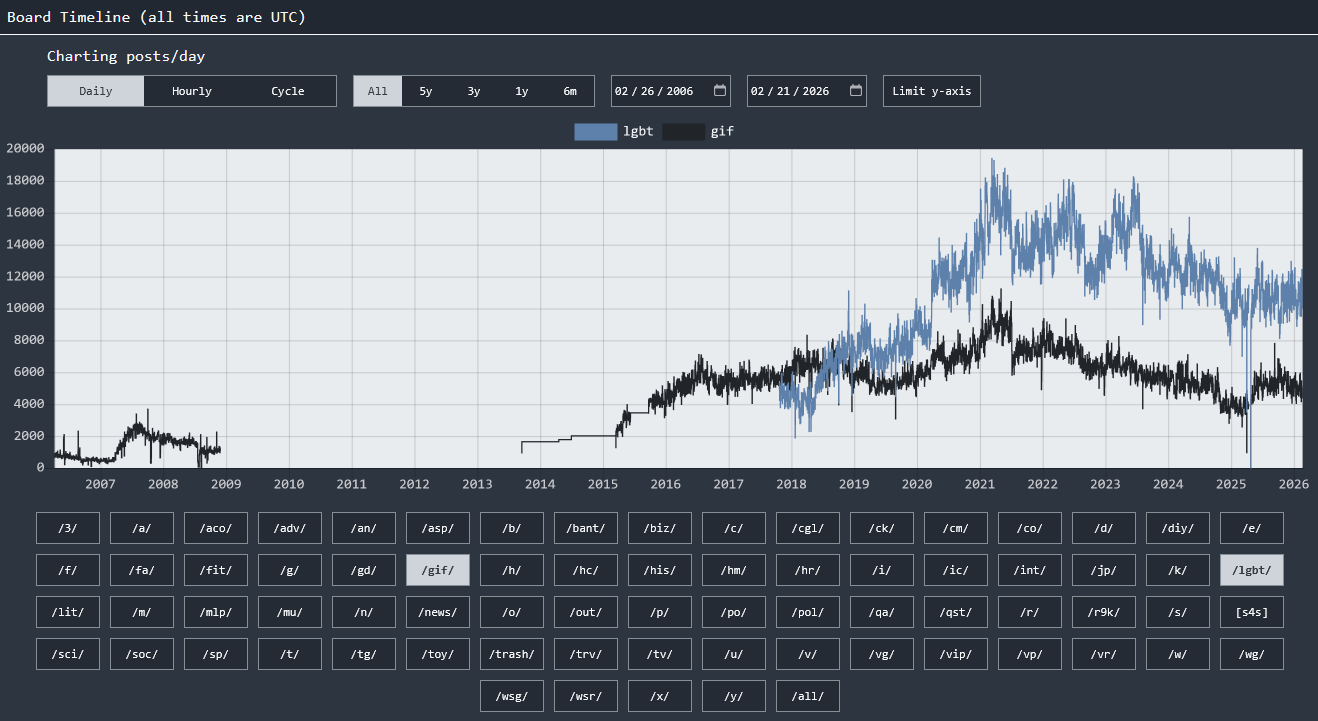Deselect the /lgbt/ board
The image size is (1318, 721).
tap(1252, 570)
